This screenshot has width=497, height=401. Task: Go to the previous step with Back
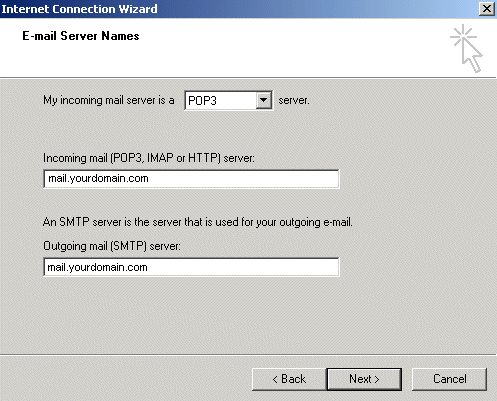click(289, 379)
